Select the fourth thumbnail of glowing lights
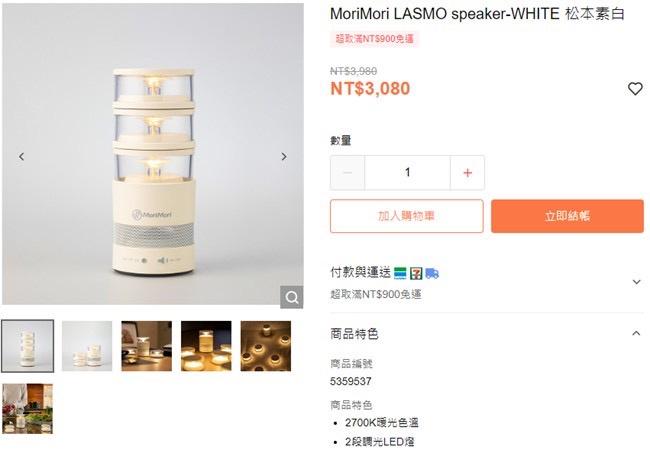Viewport: 650px width, 450px height. (206, 346)
